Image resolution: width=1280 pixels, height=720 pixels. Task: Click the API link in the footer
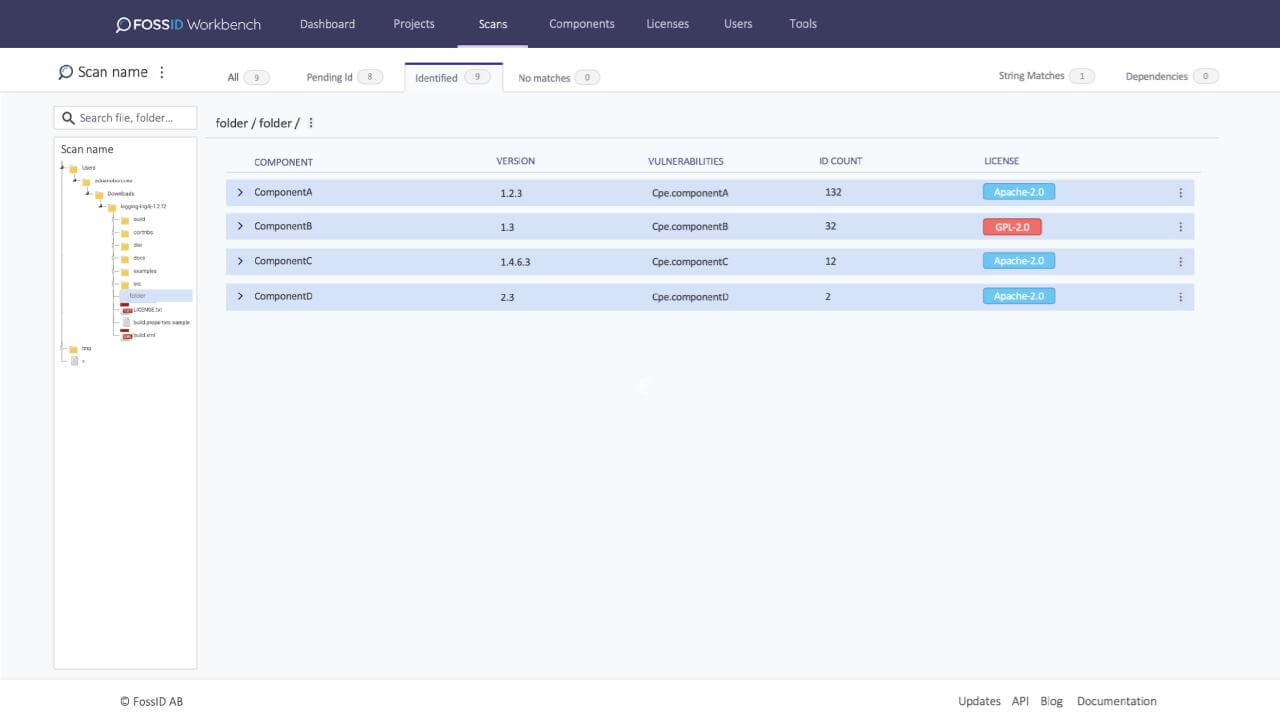pos(1020,701)
